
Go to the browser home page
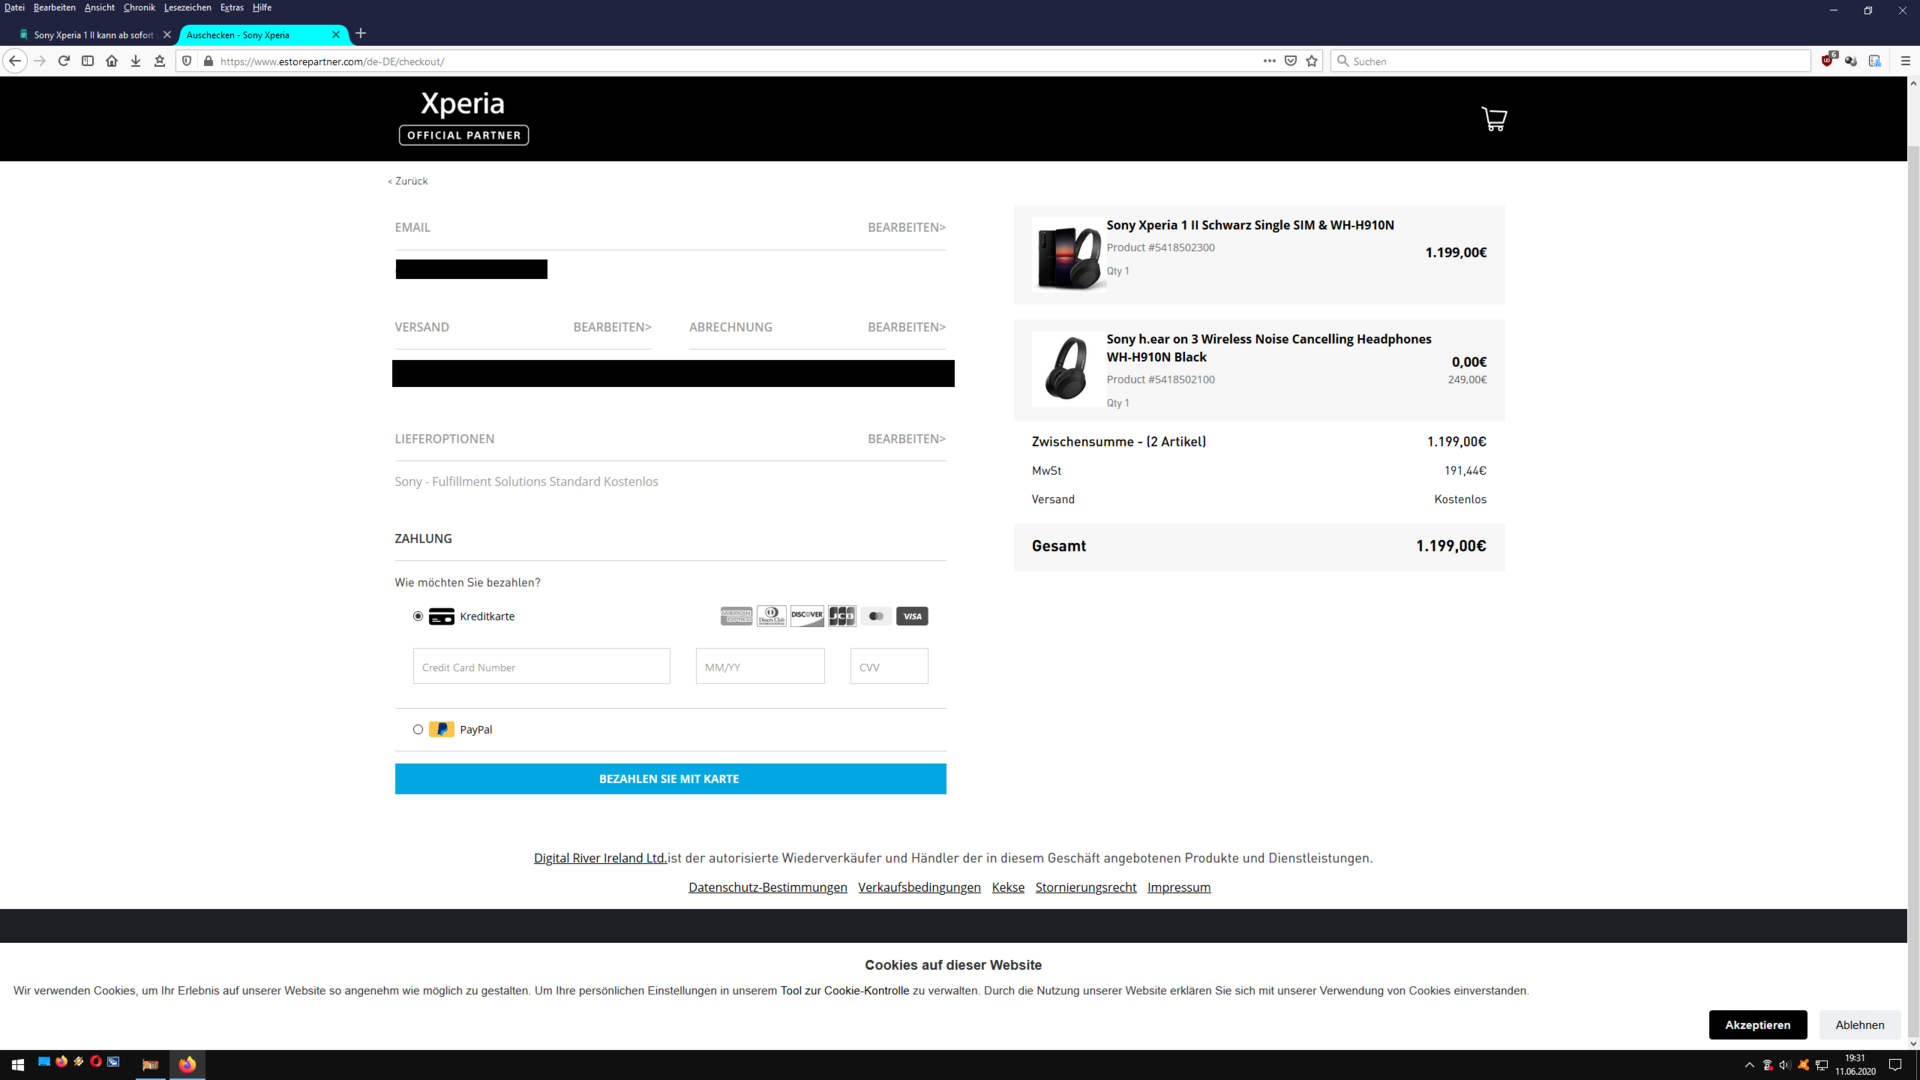pos(112,61)
